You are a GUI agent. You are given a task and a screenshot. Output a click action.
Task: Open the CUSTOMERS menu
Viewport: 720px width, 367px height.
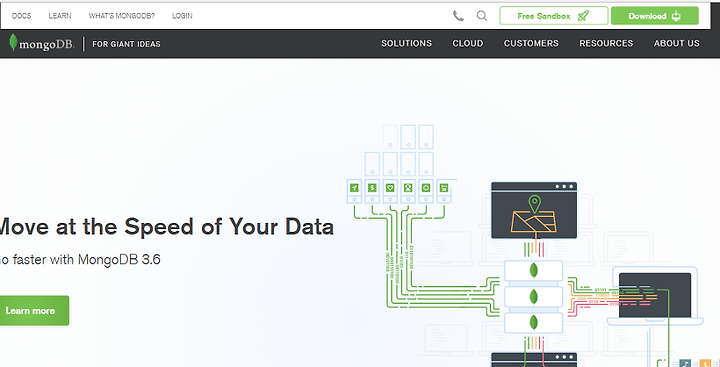coord(531,43)
